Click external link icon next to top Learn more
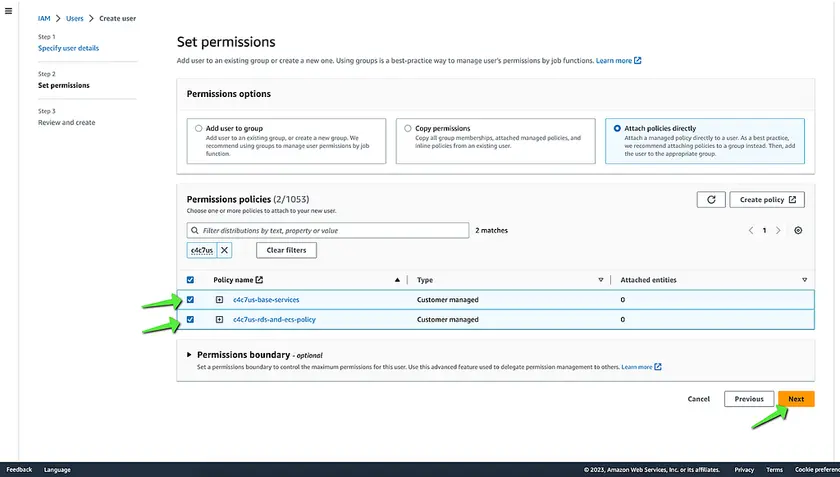Screen dimensions: 840x477 (638, 61)
